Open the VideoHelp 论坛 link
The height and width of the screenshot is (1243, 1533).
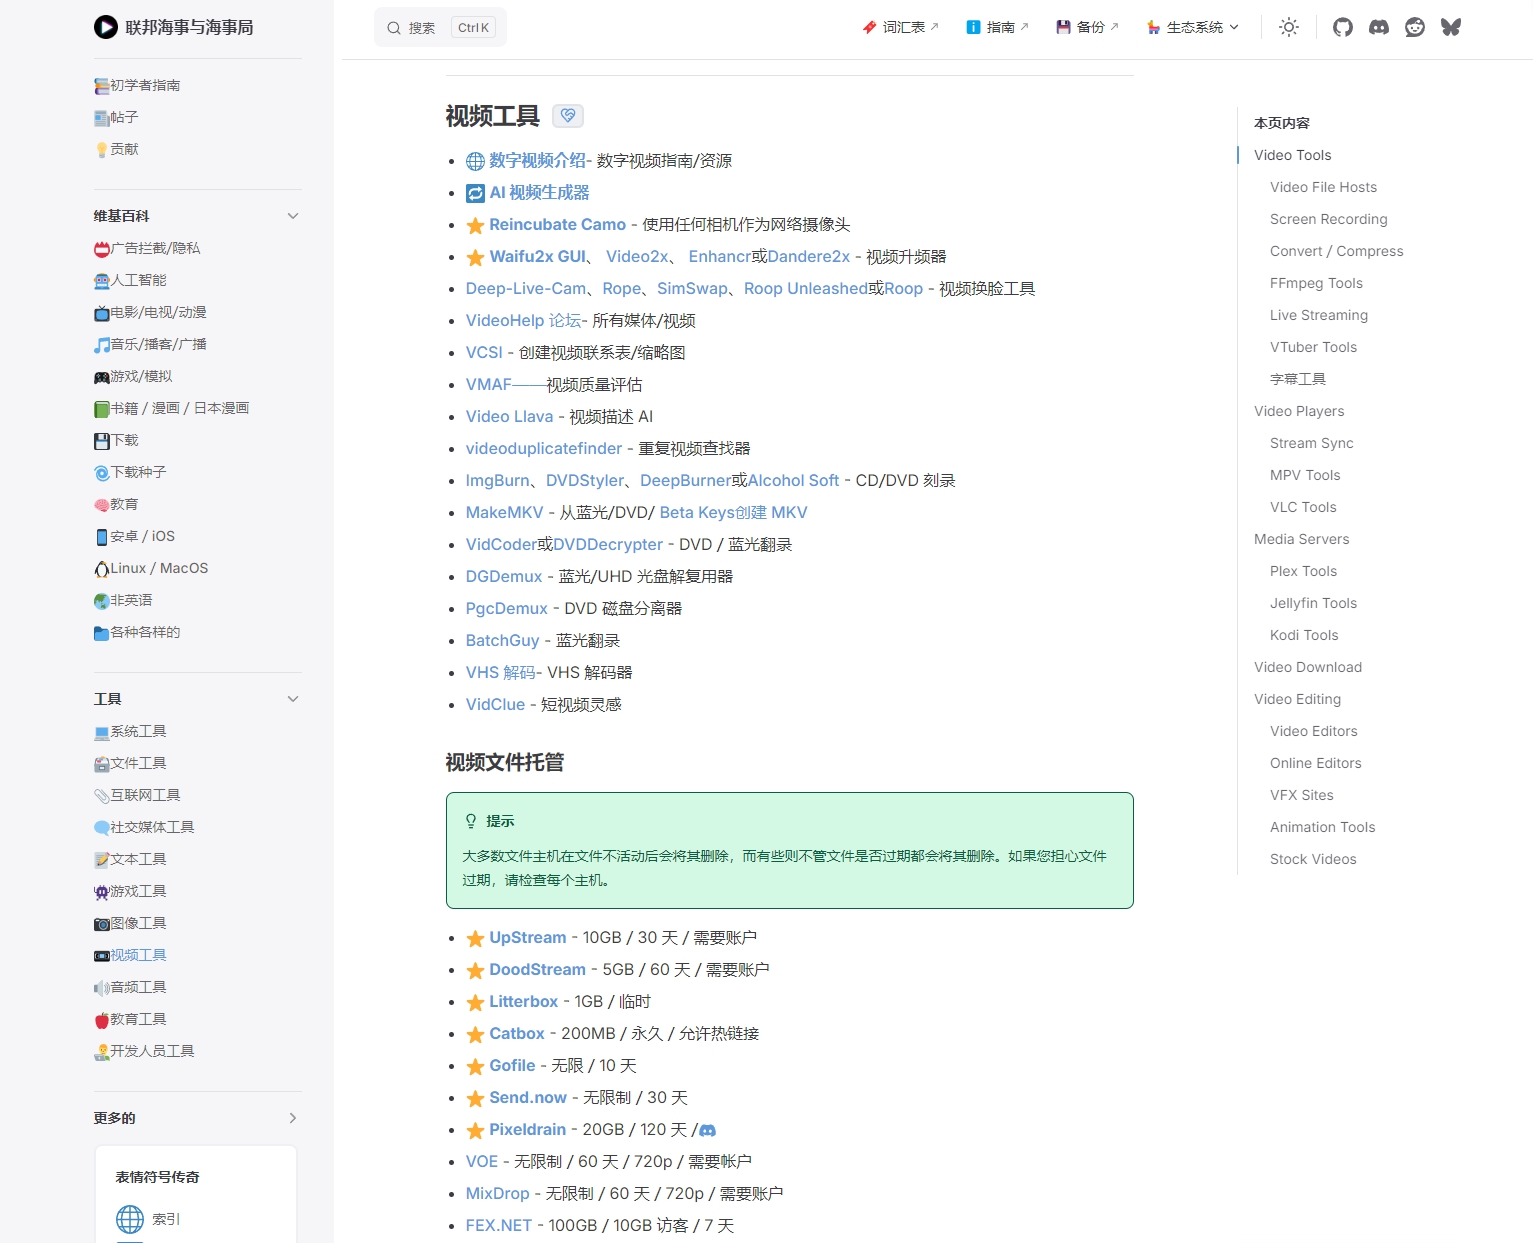click(524, 321)
